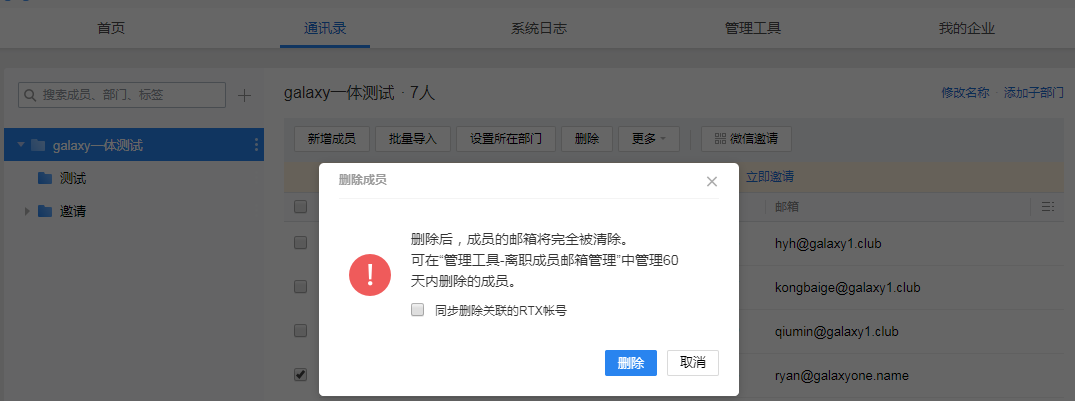Expand the 邀请 department tree node
1075x401 pixels.
click(x=26, y=211)
